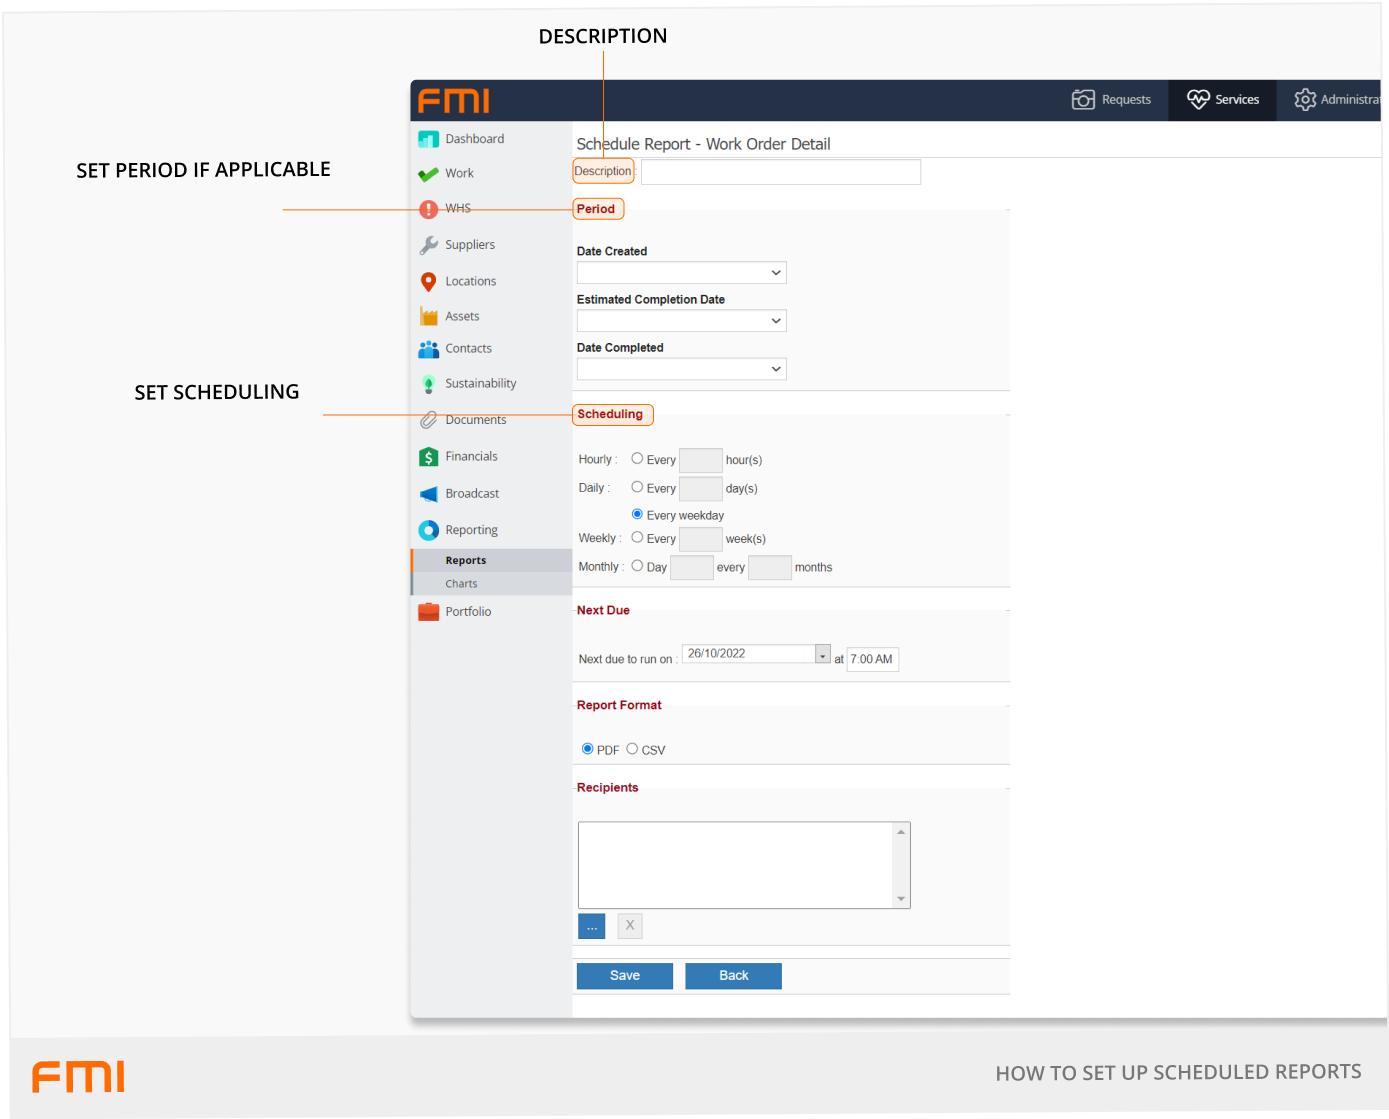The width and height of the screenshot is (1389, 1119).
Task: Open Work via green checkmark icon
Action: tap(428, 174)
